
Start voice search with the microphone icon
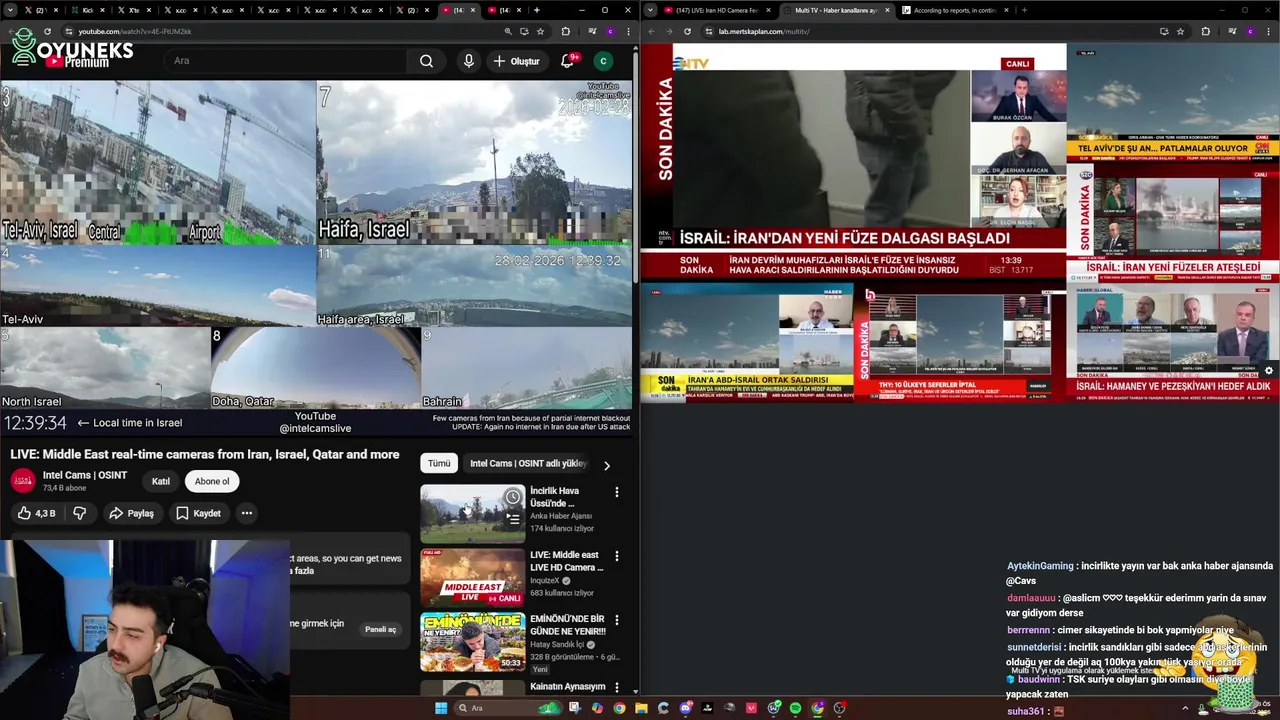pyautogui.click(x=468, y=61)
